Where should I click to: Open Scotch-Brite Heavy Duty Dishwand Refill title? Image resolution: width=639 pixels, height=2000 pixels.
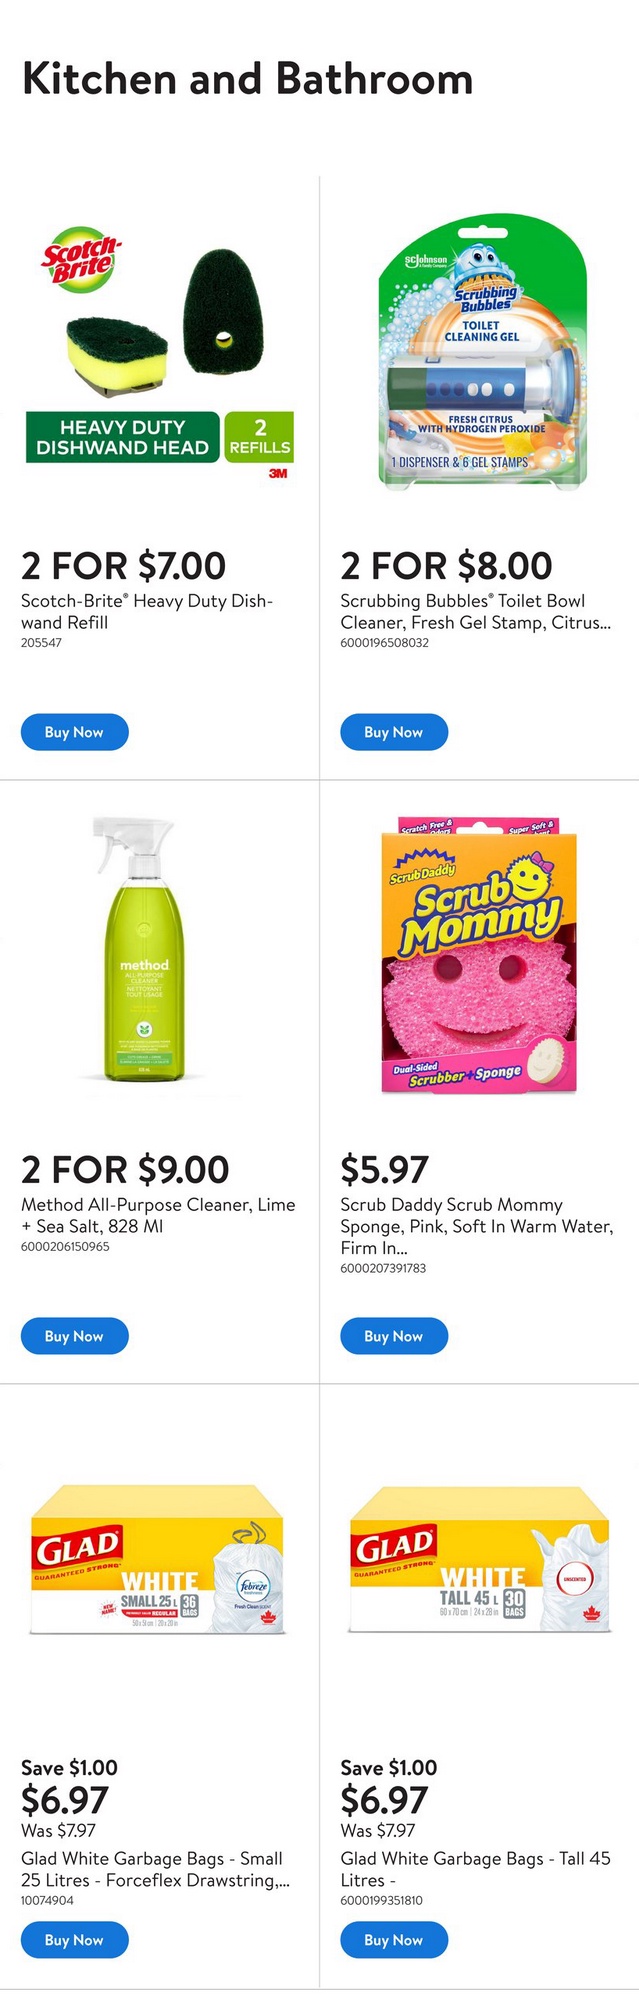[x=146, y=611]
